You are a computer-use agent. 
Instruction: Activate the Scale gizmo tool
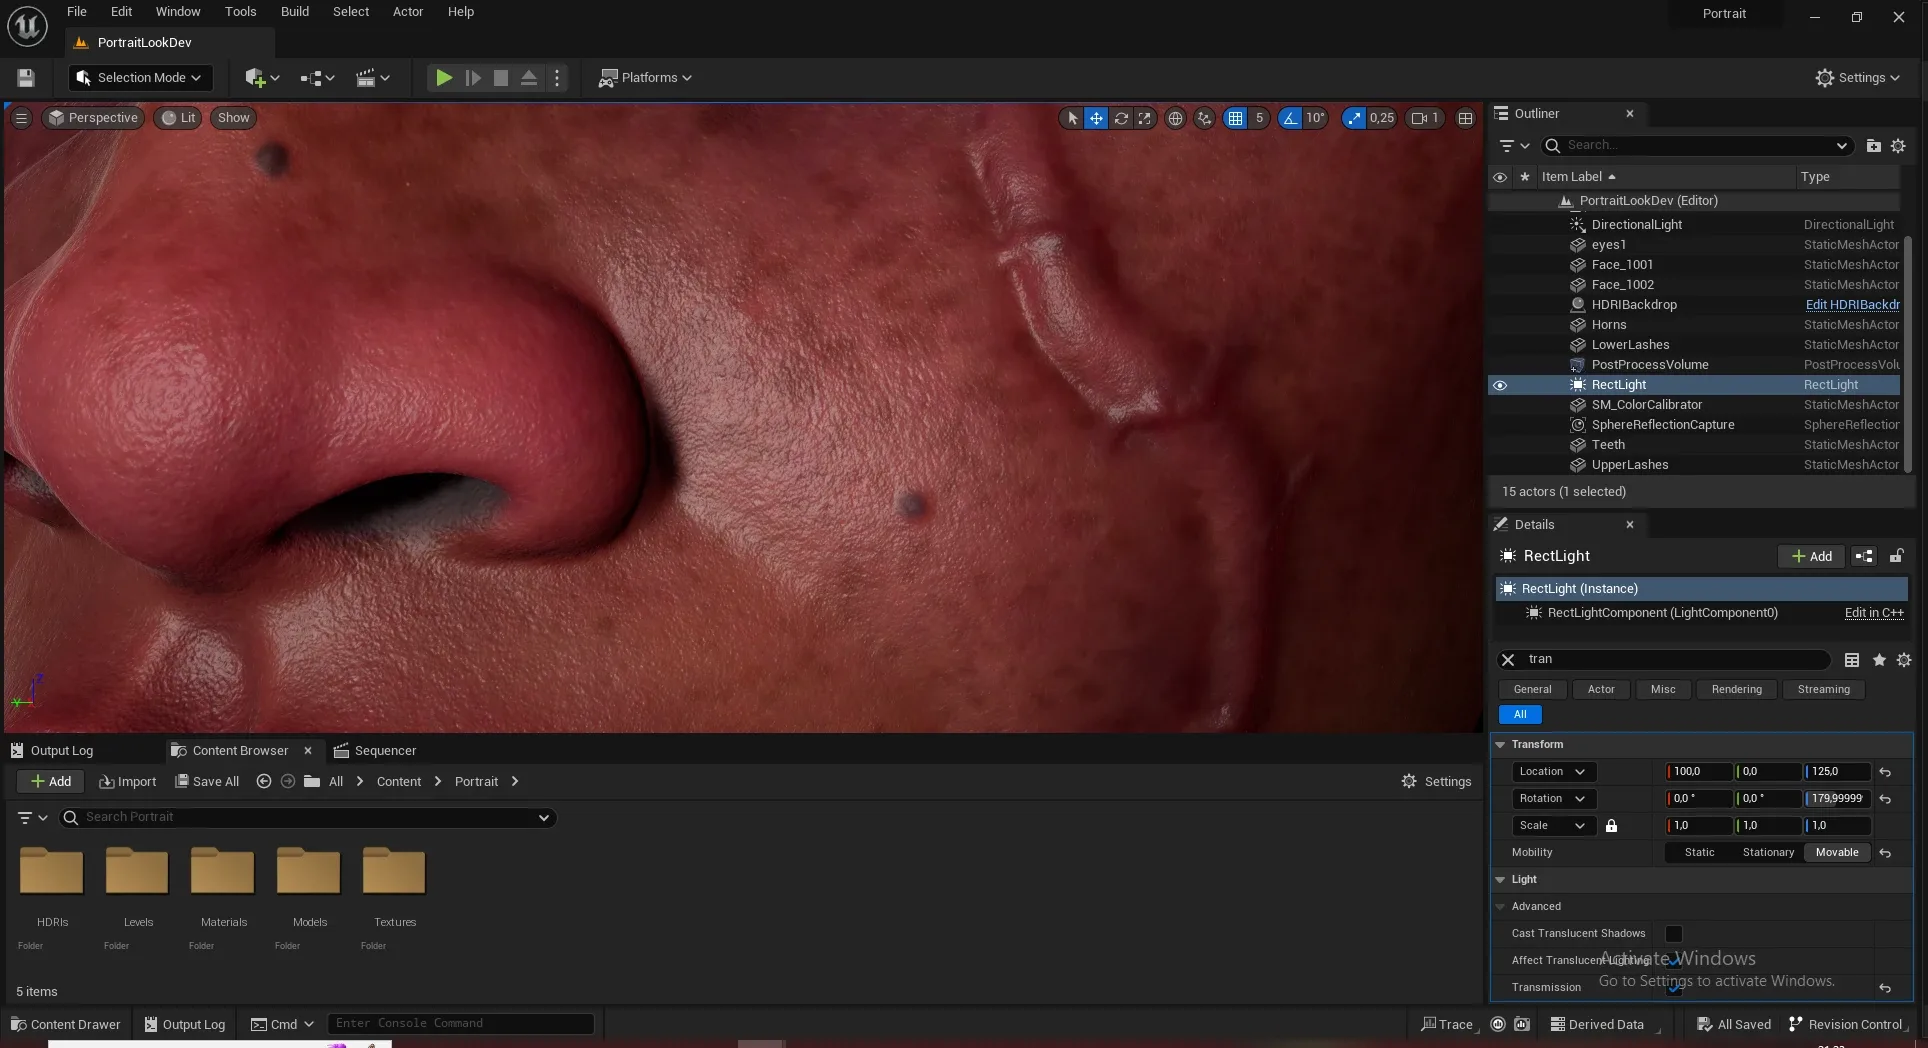1144,118
